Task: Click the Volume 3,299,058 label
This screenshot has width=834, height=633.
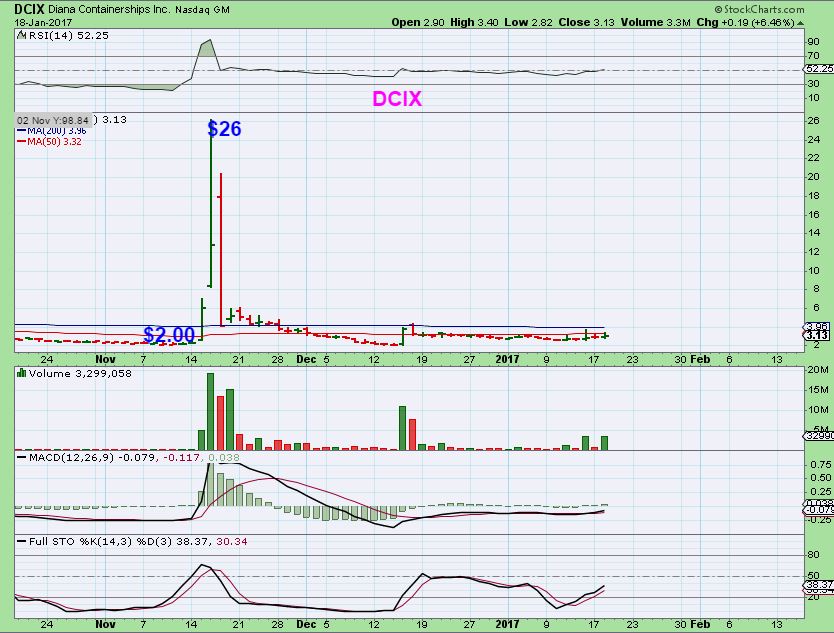Action: coord(80,373)
